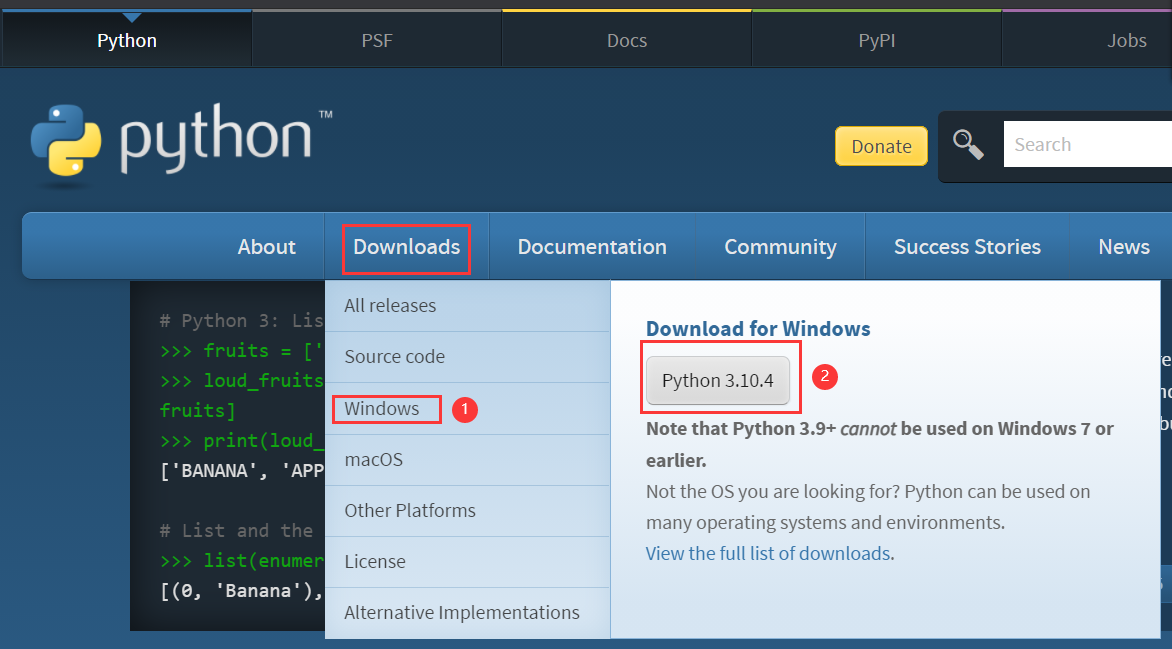
Task: Select Other Platforms in the dropdown
Action: coord(468,510)
